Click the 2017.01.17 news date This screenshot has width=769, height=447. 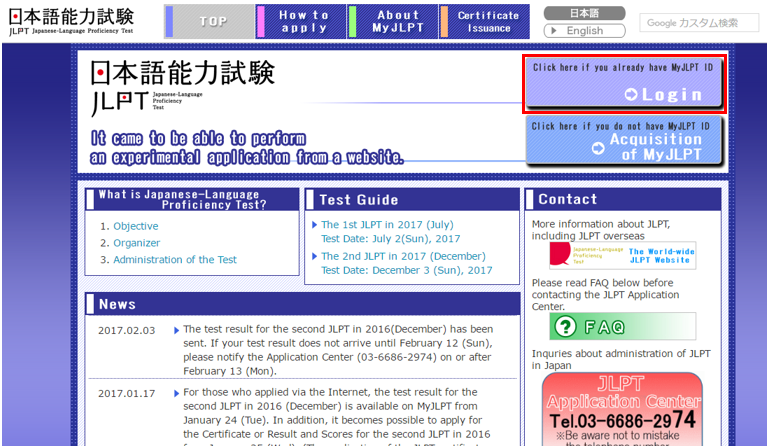127,394
